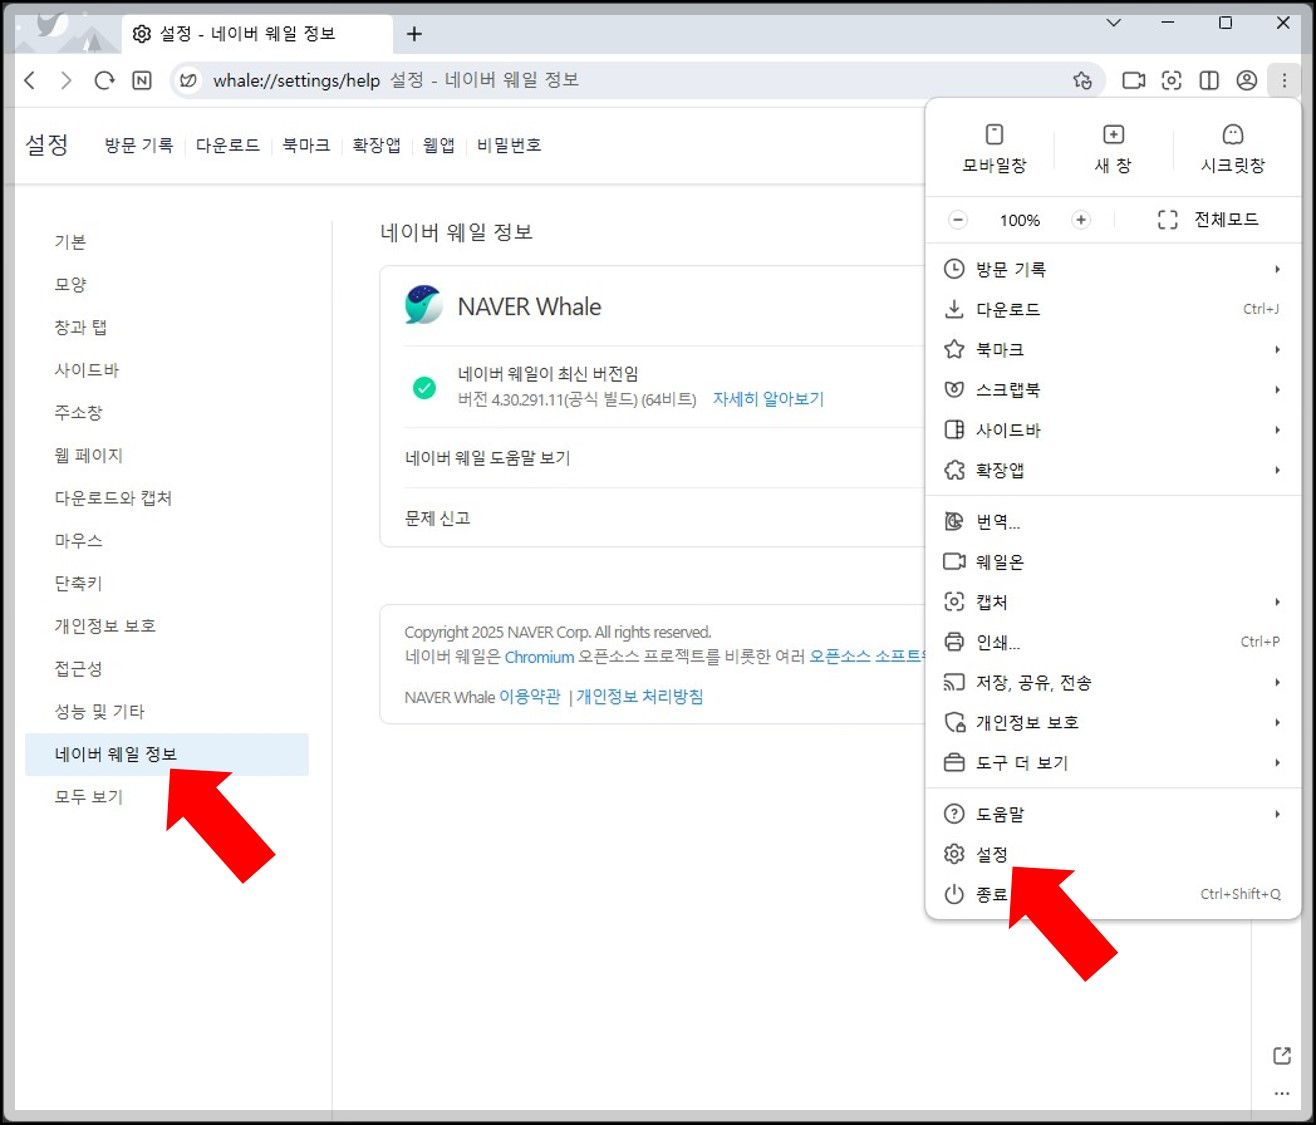
Task: Open a mobile window (모바일창)
Action: (x=994, y=148)
